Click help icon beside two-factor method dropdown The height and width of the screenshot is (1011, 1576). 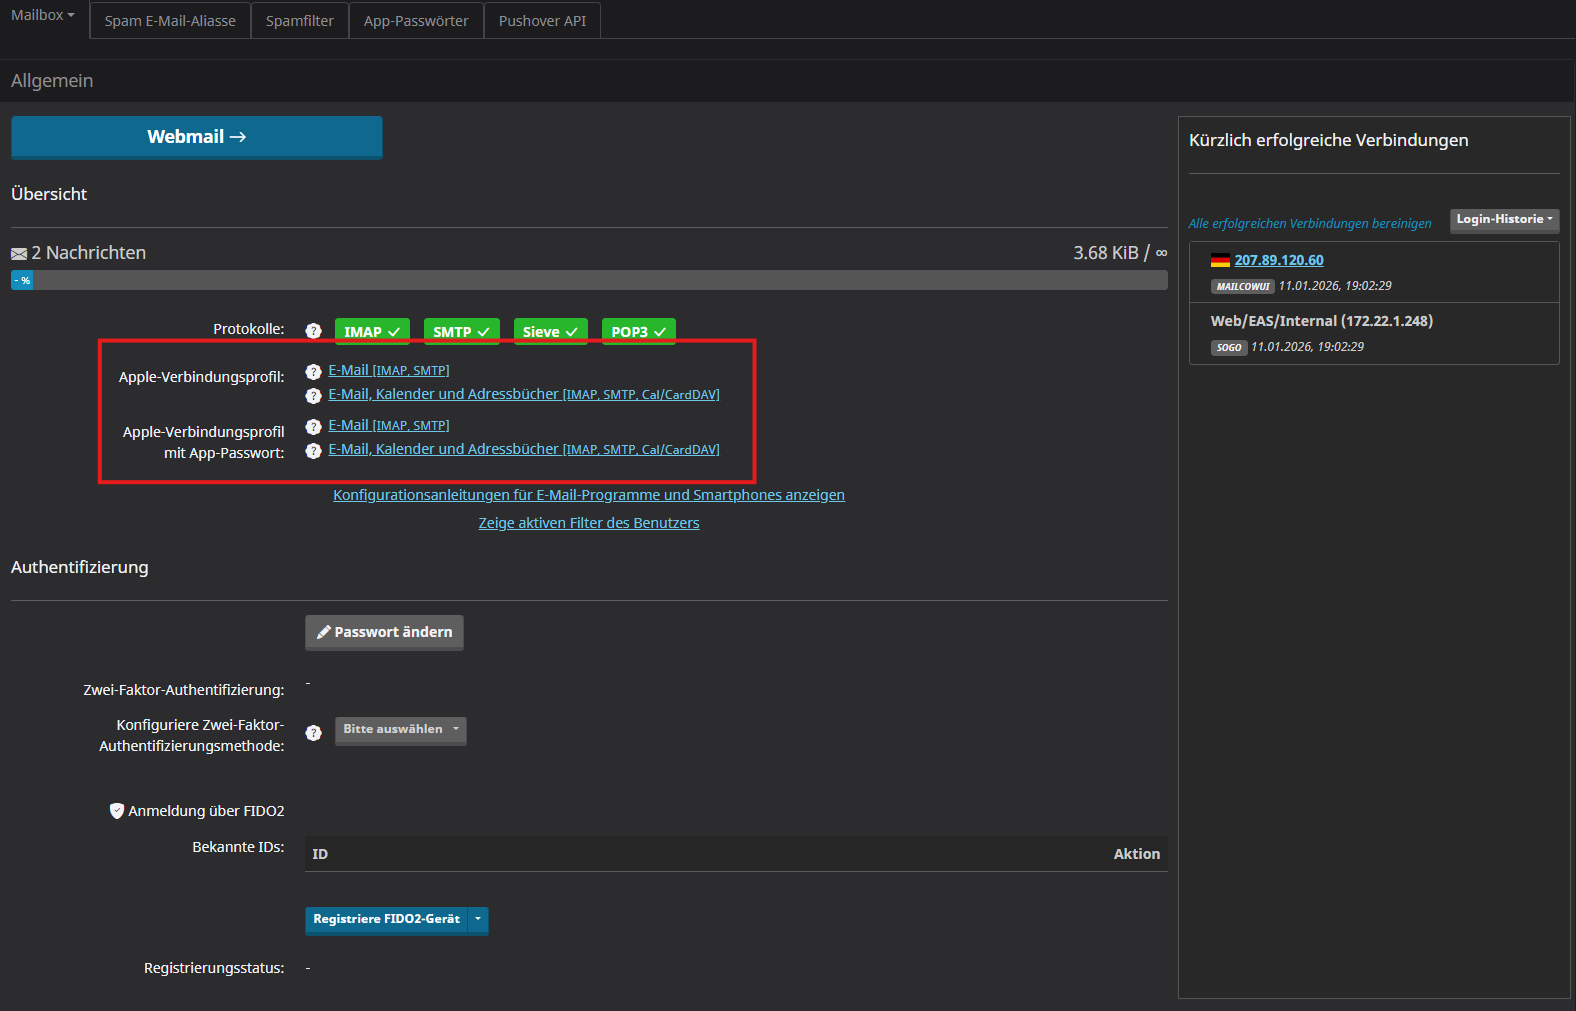[x=313, y=733]
